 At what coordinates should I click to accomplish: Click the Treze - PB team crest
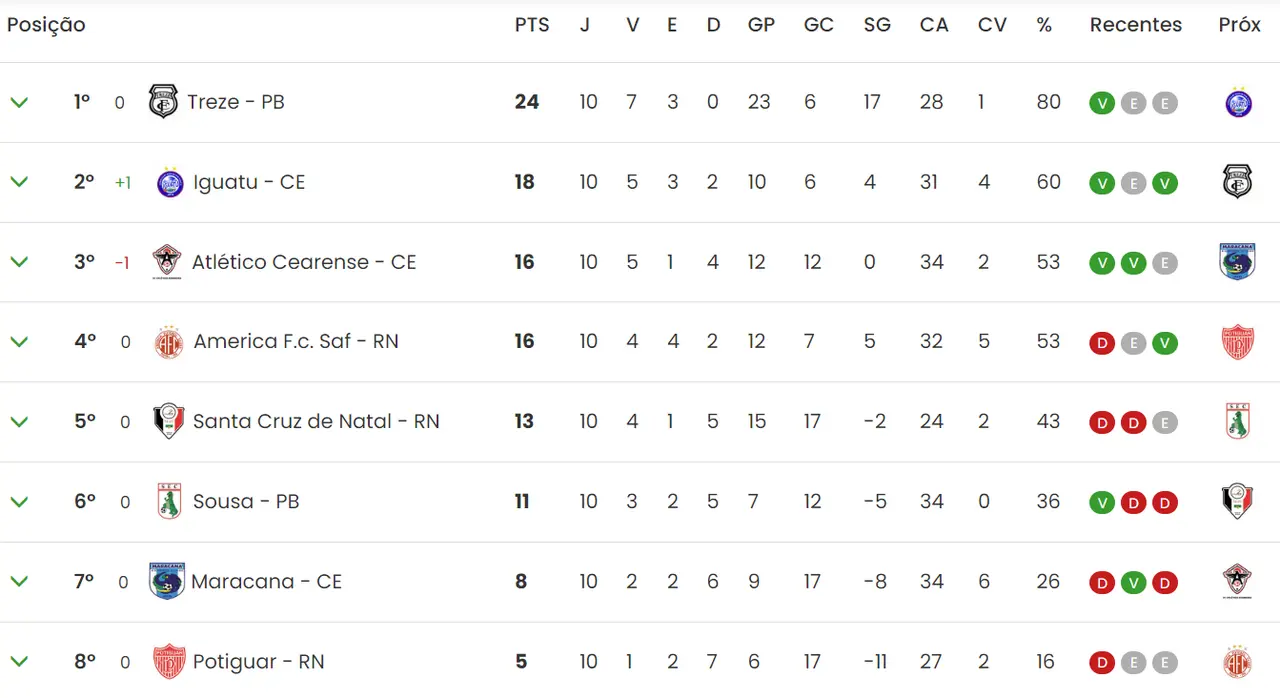(163, 102)
